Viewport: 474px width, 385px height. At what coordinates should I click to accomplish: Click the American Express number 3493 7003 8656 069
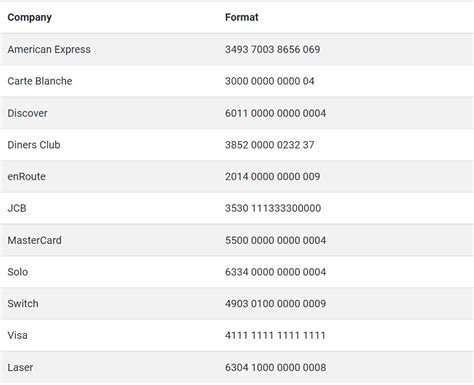(272, 49)
